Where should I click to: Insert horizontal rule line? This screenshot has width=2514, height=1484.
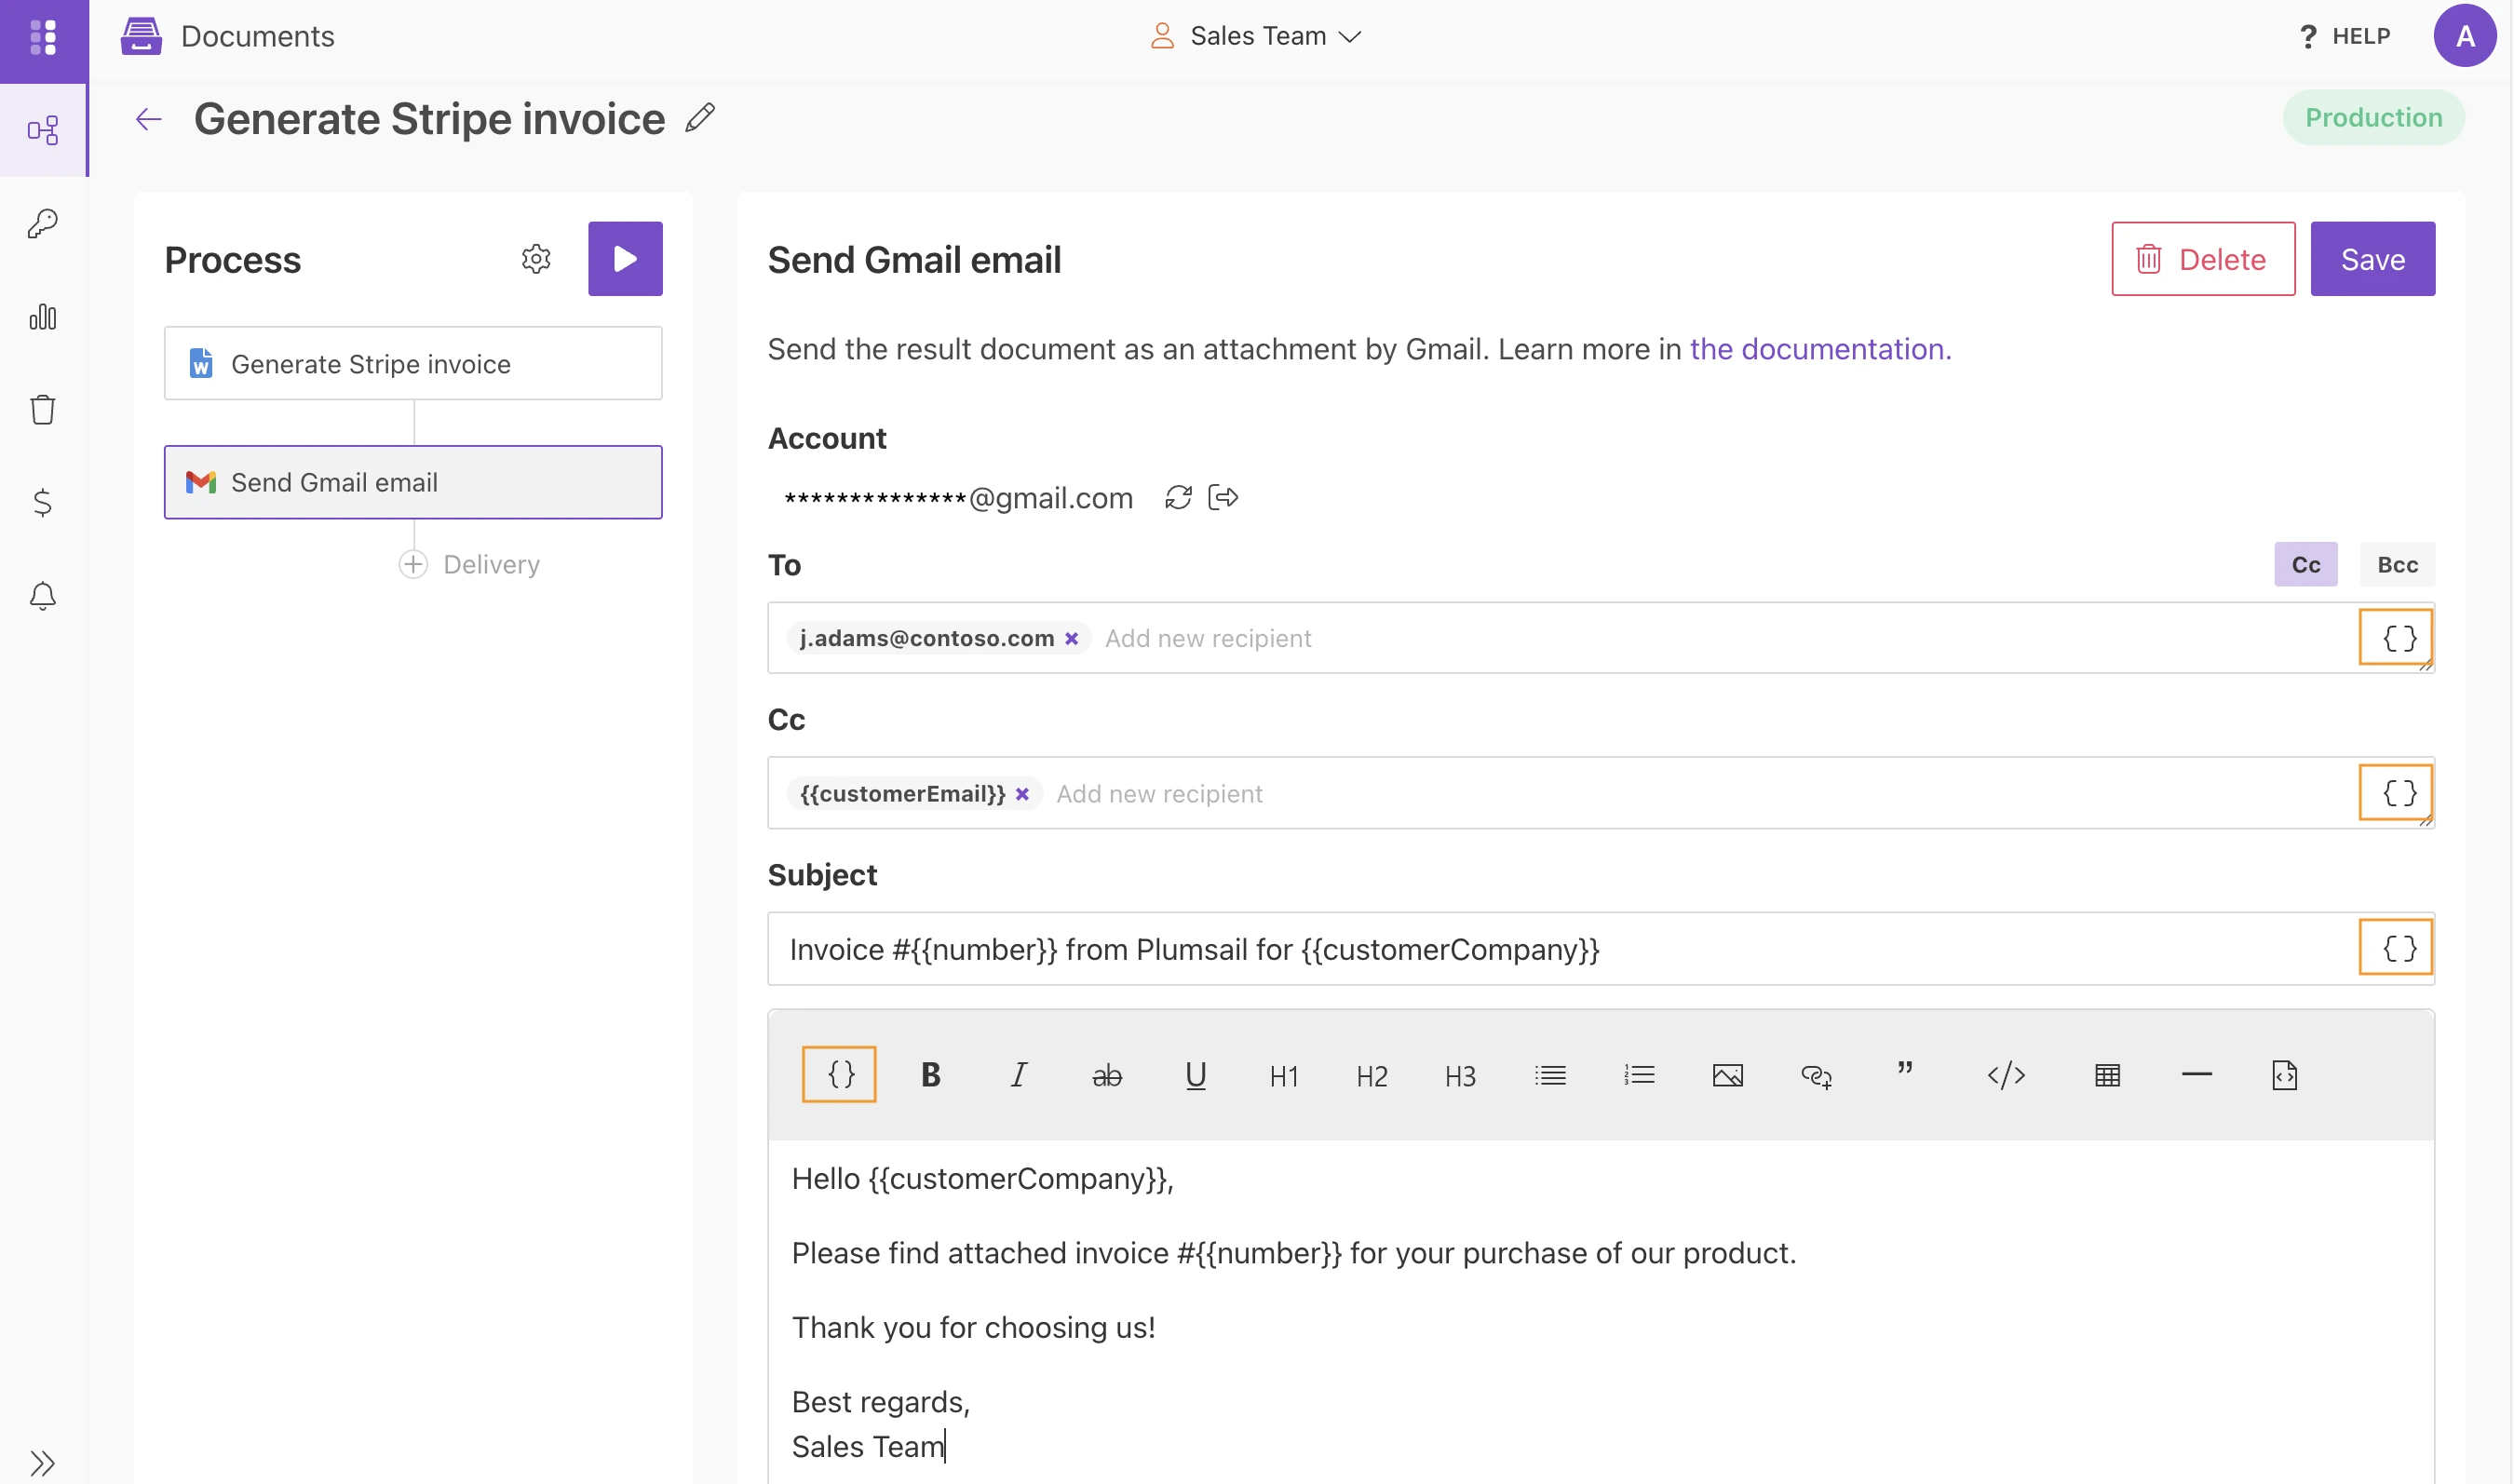click(2196, 1075)
